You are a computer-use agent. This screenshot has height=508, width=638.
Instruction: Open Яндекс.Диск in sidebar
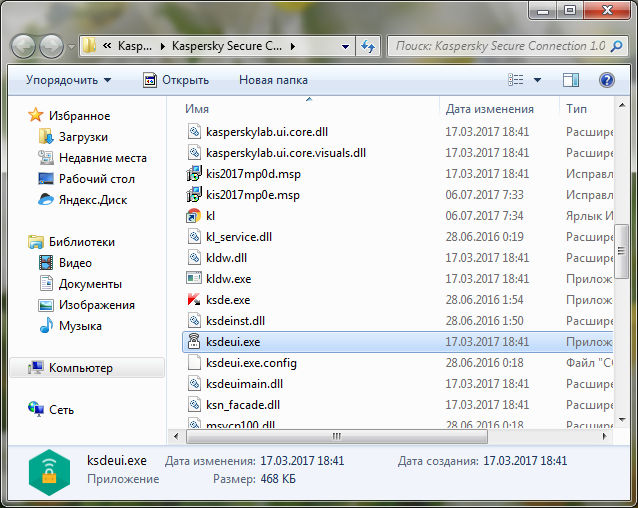click(x=93, y=200)
